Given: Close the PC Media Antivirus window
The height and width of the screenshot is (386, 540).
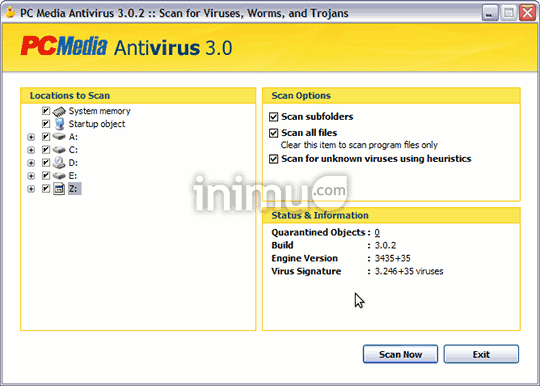Looking at the screenshot, I should point(527,13).
